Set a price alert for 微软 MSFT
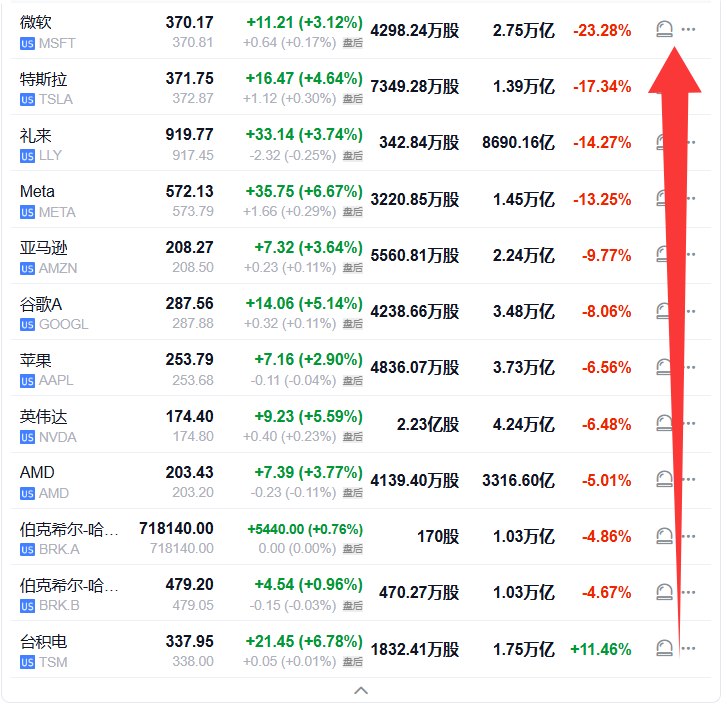Viewport: 727px width, 712px height. [x=664, y=30]
